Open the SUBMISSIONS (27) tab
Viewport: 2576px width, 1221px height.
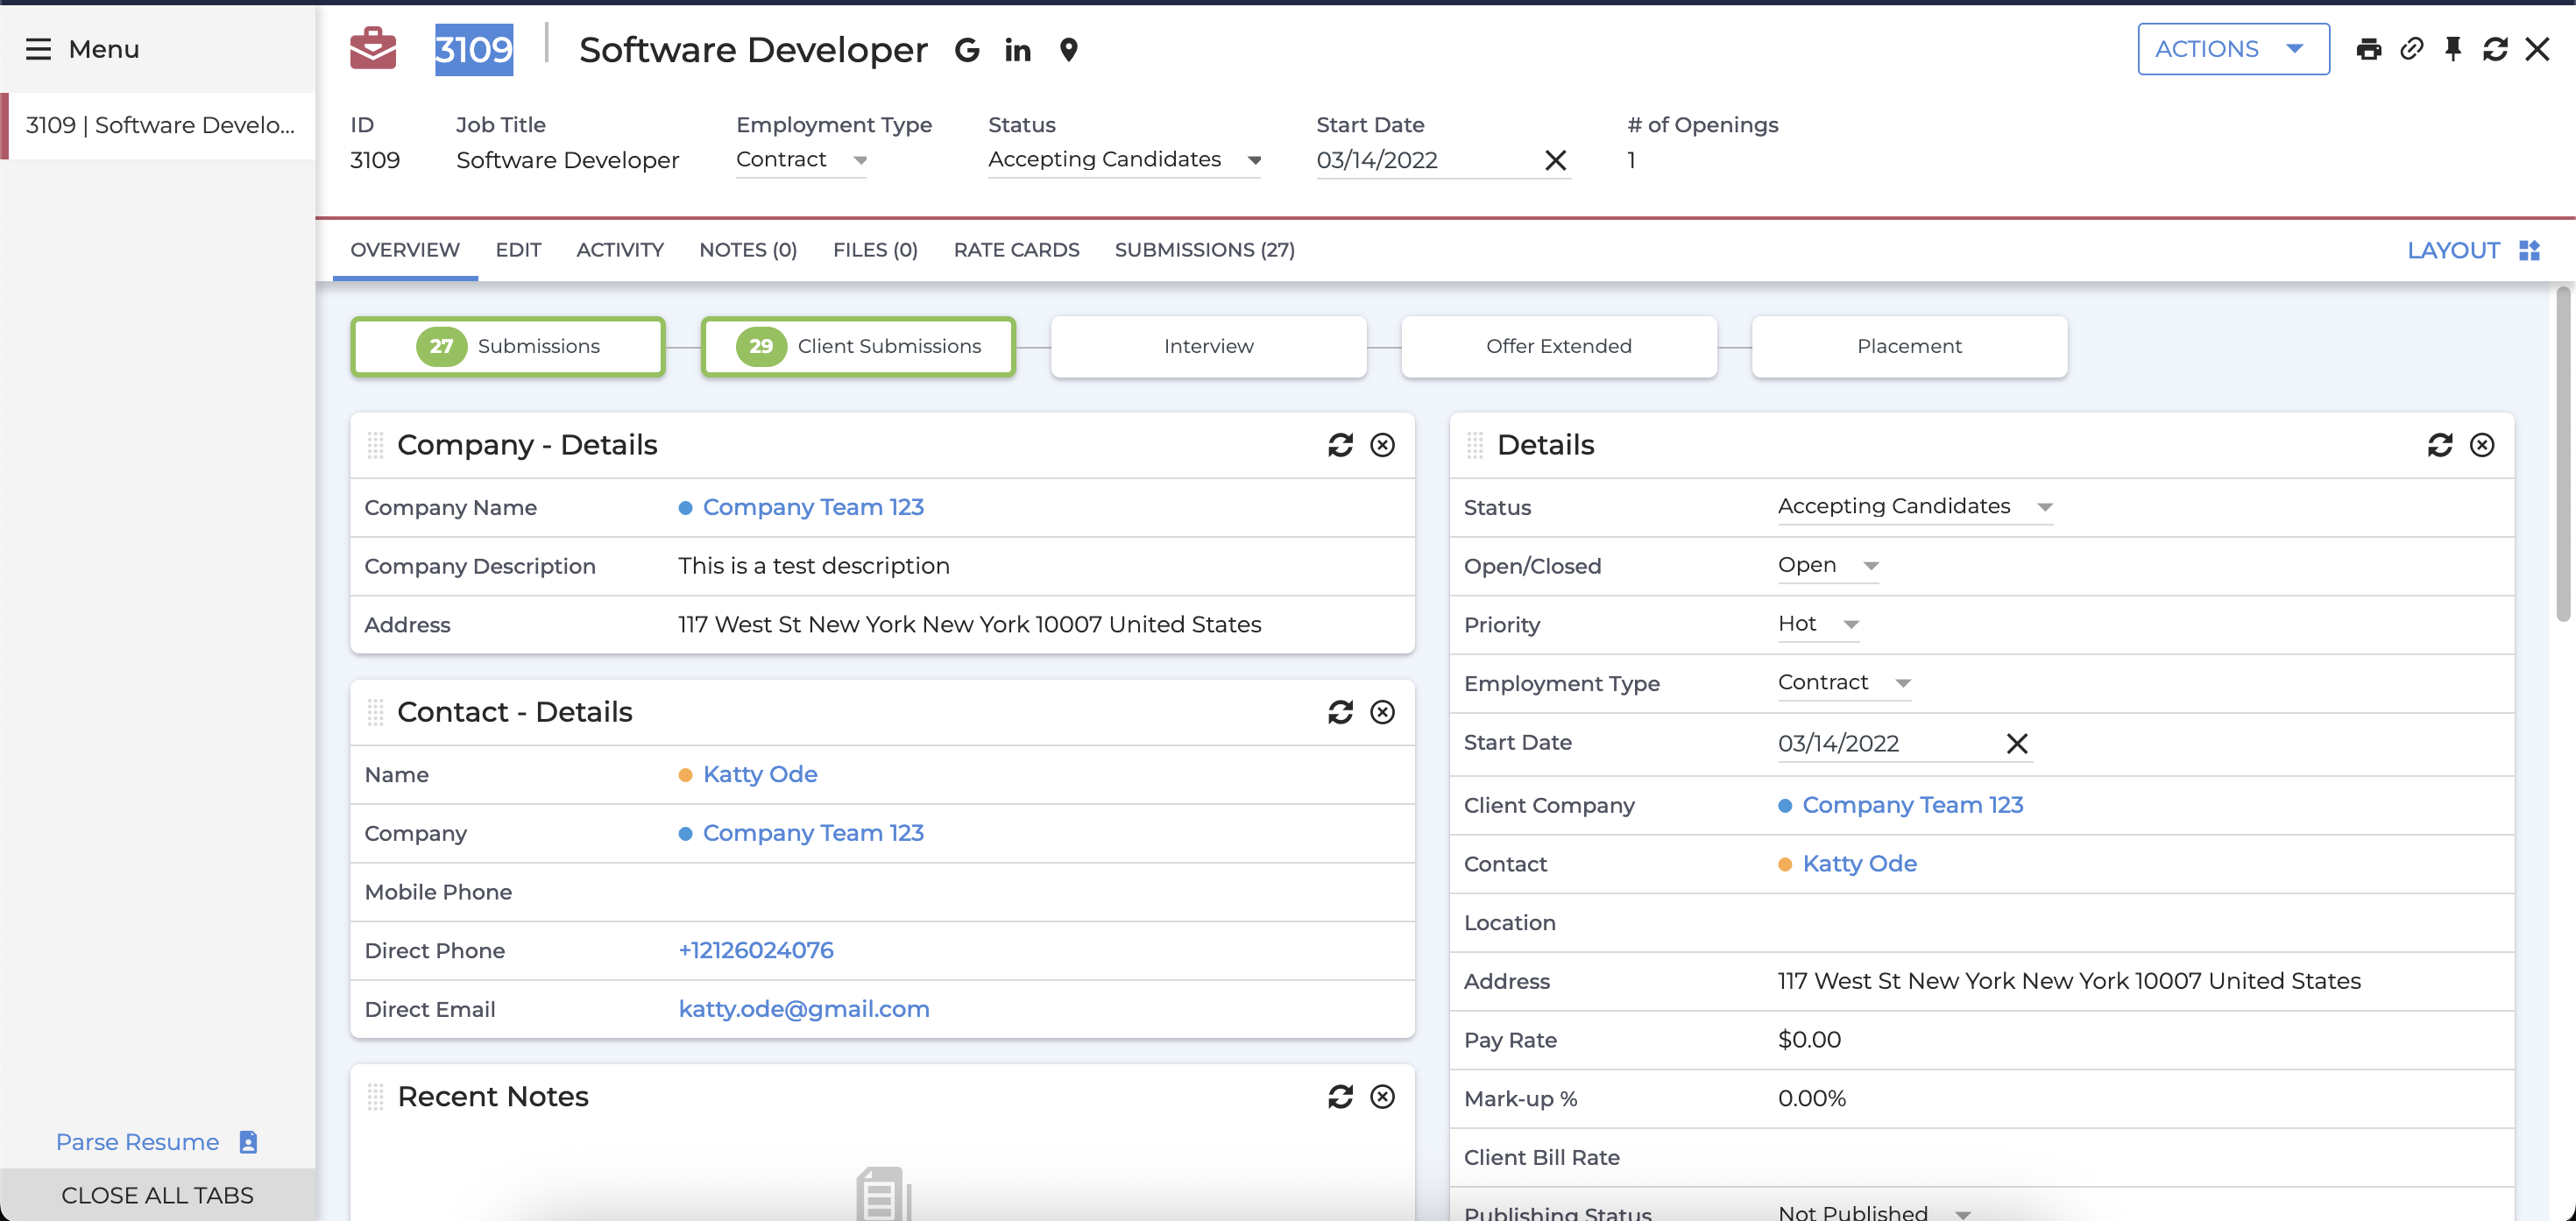click(x=1204, y=250)
